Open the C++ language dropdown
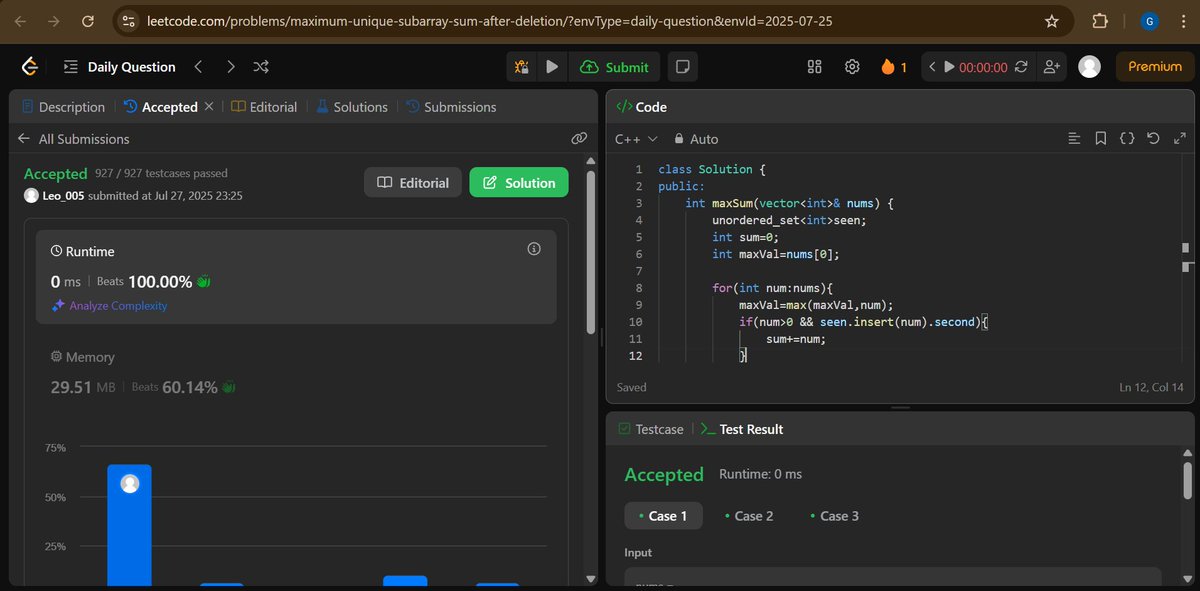Image resolution: width=1200 pixels, height=591 pixels. [x=636, y=139]
